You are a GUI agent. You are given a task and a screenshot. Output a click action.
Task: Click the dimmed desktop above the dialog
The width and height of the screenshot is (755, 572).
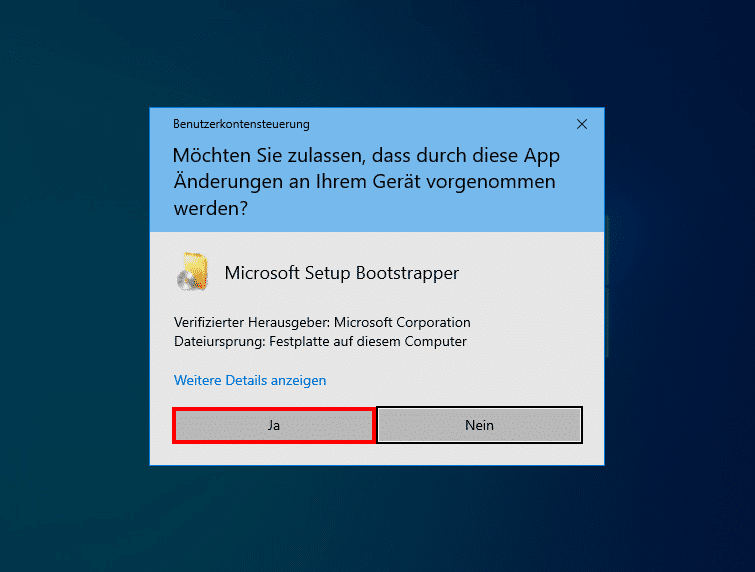tap(377, 50)
